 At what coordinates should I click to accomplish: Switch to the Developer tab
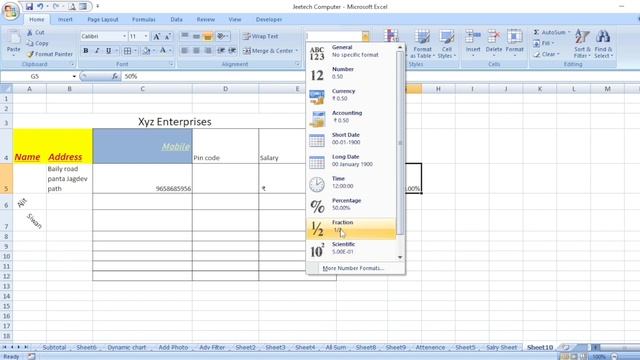click(269, 20)
